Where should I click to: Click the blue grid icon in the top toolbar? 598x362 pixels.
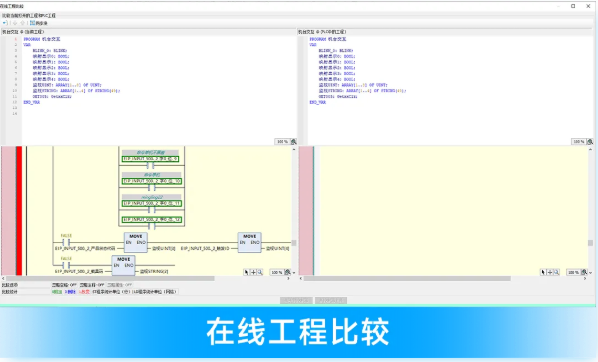click(x=32, y=23)
